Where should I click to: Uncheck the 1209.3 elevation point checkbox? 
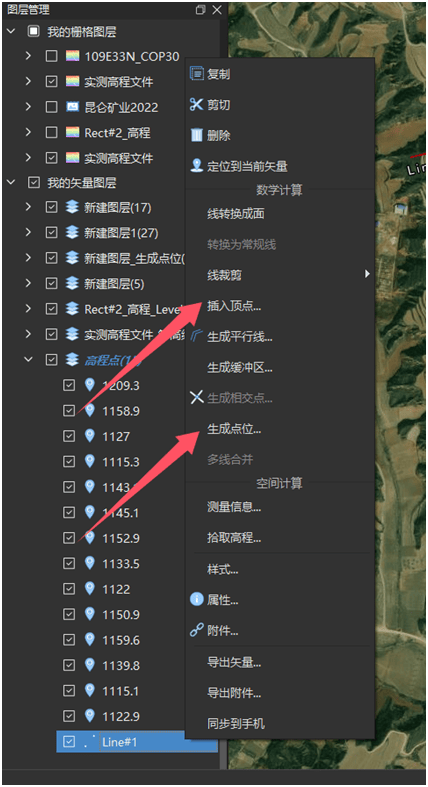(x=69, y=385)
